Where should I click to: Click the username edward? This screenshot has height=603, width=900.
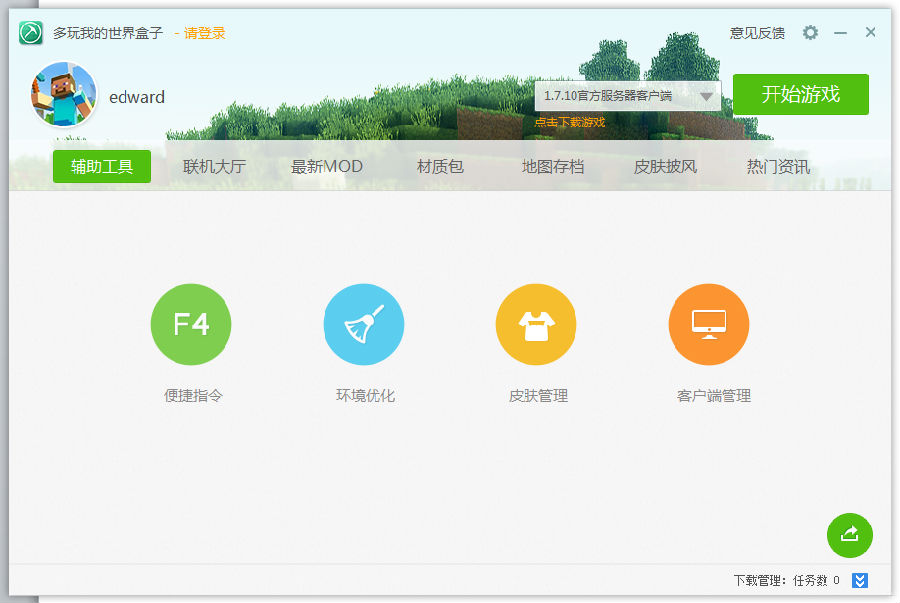[x=137, y=98]
